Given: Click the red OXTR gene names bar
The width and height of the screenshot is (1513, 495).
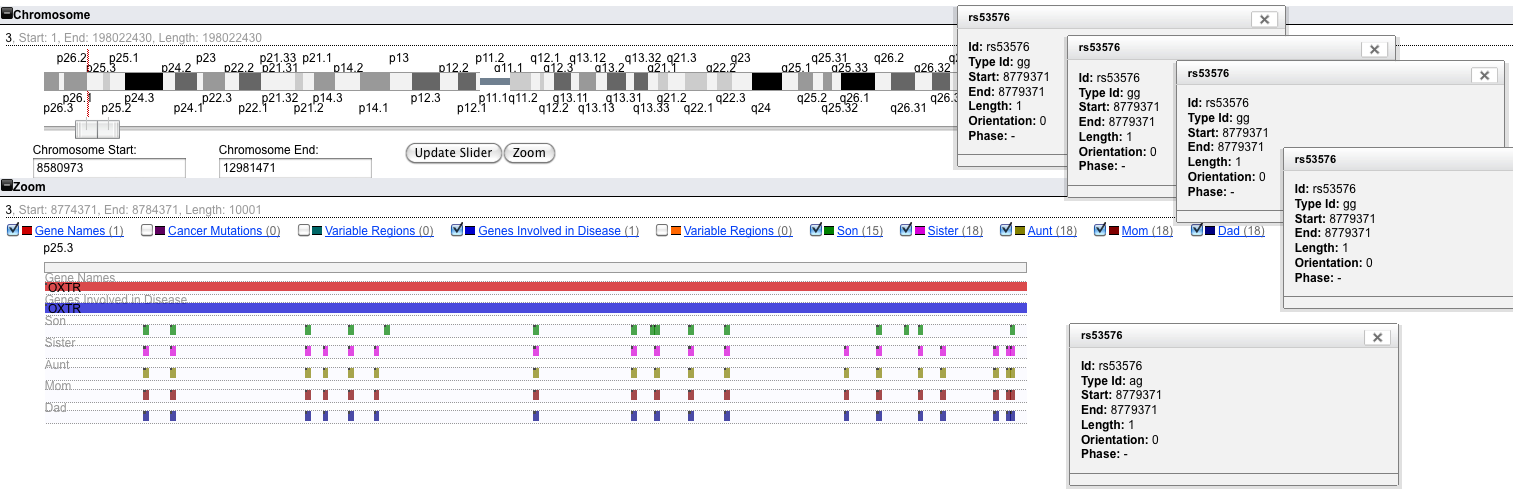Looking at the screenshot, I should [535, 287].
